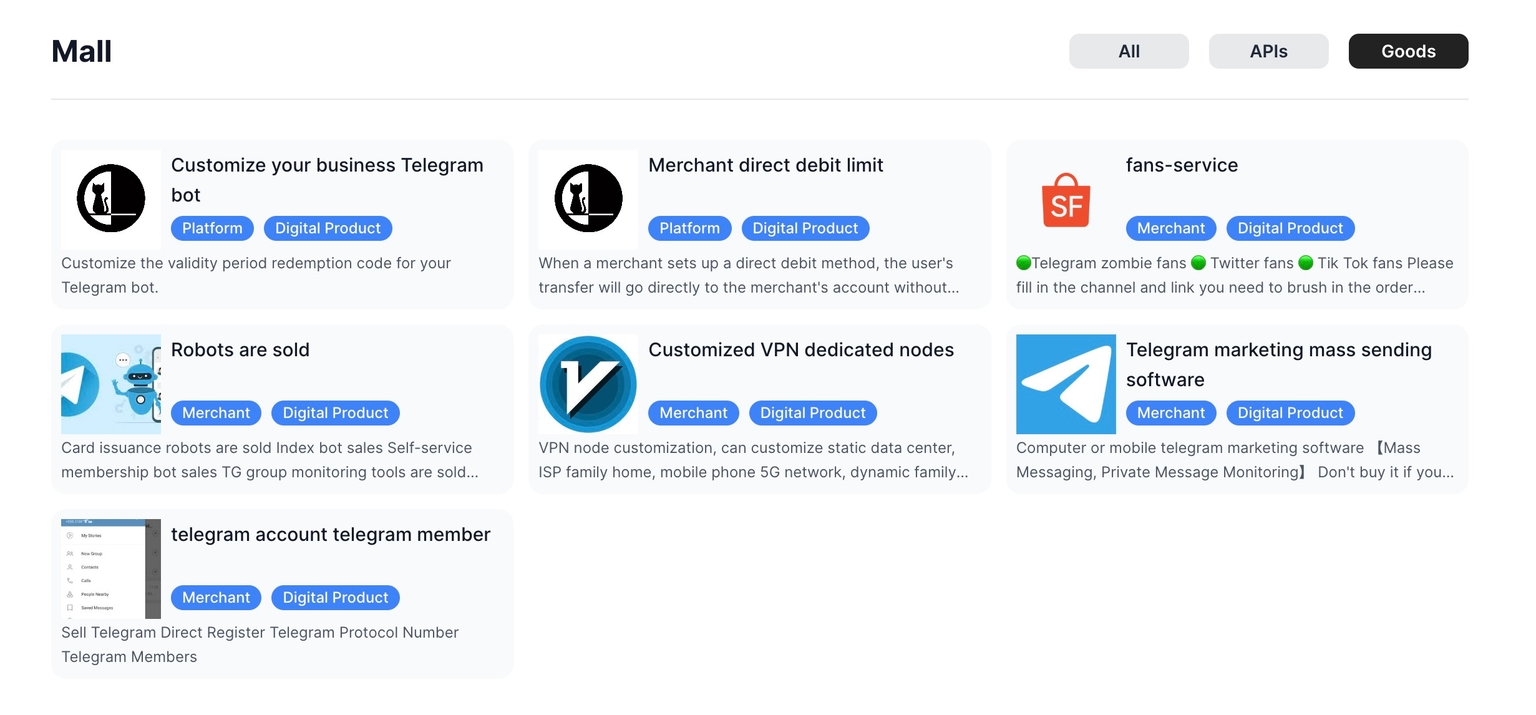Select the Goods tab
The height and width of the screenshot is (715, 1536).
(x=1408, y=51)
